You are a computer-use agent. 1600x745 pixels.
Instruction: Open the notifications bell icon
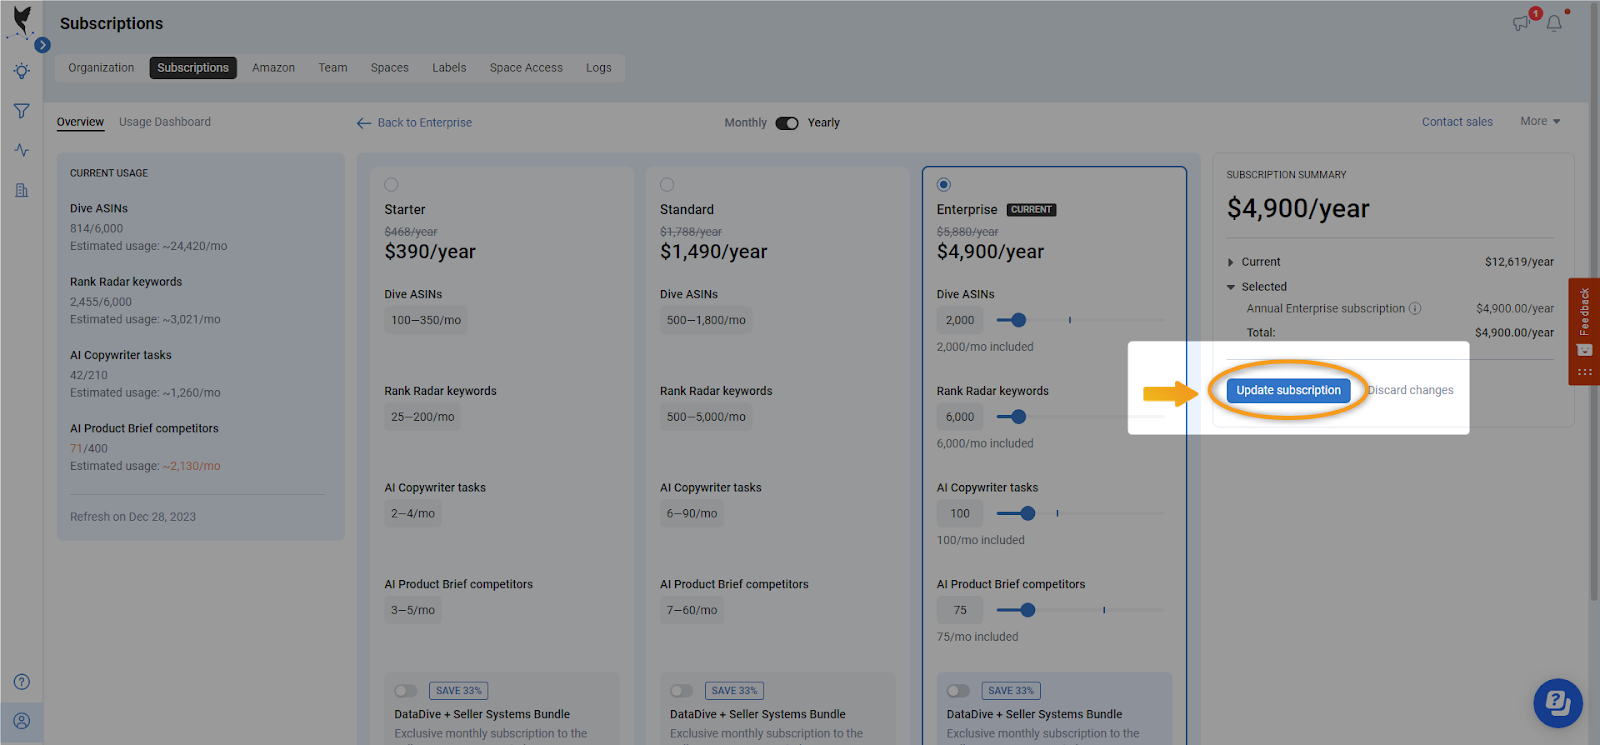1554,22
